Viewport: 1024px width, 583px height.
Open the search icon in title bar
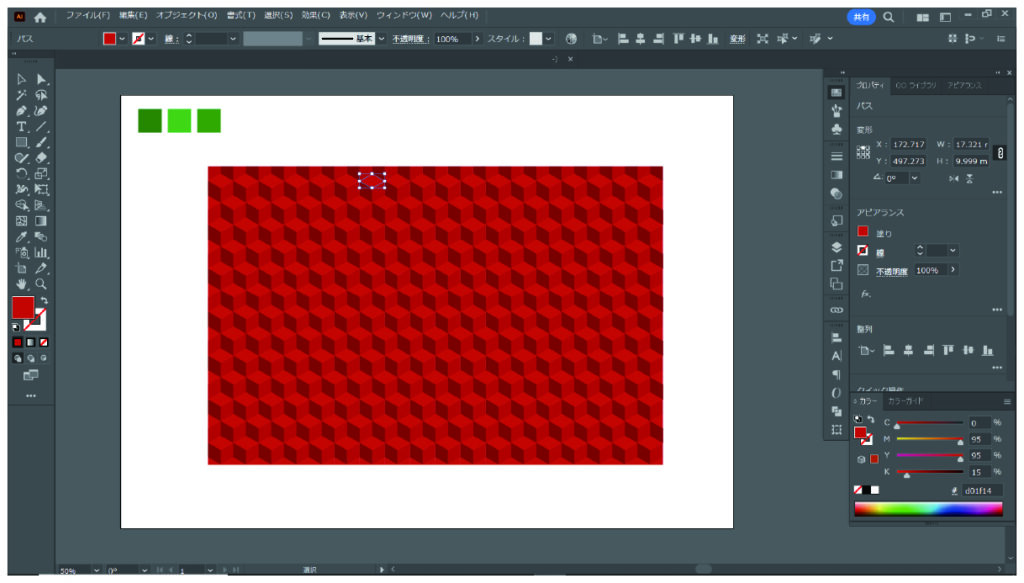tap(888, 17)
